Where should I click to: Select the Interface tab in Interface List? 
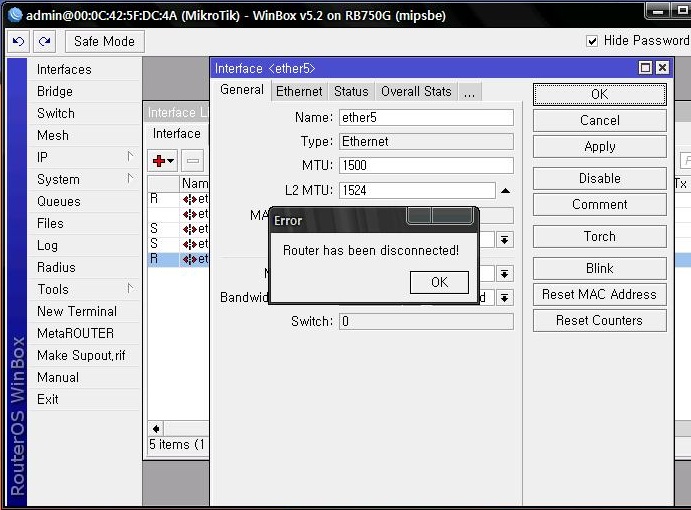[x=177, y=134]
